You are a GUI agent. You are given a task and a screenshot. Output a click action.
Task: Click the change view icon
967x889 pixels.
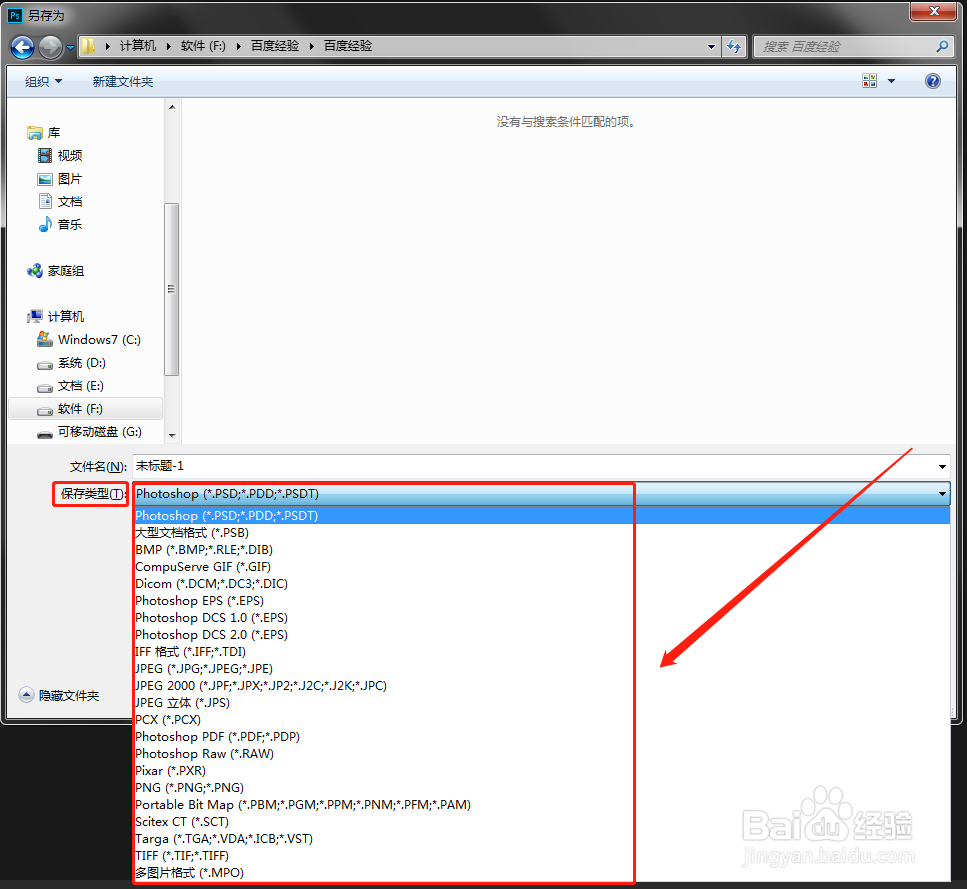(x=870, y=81)
